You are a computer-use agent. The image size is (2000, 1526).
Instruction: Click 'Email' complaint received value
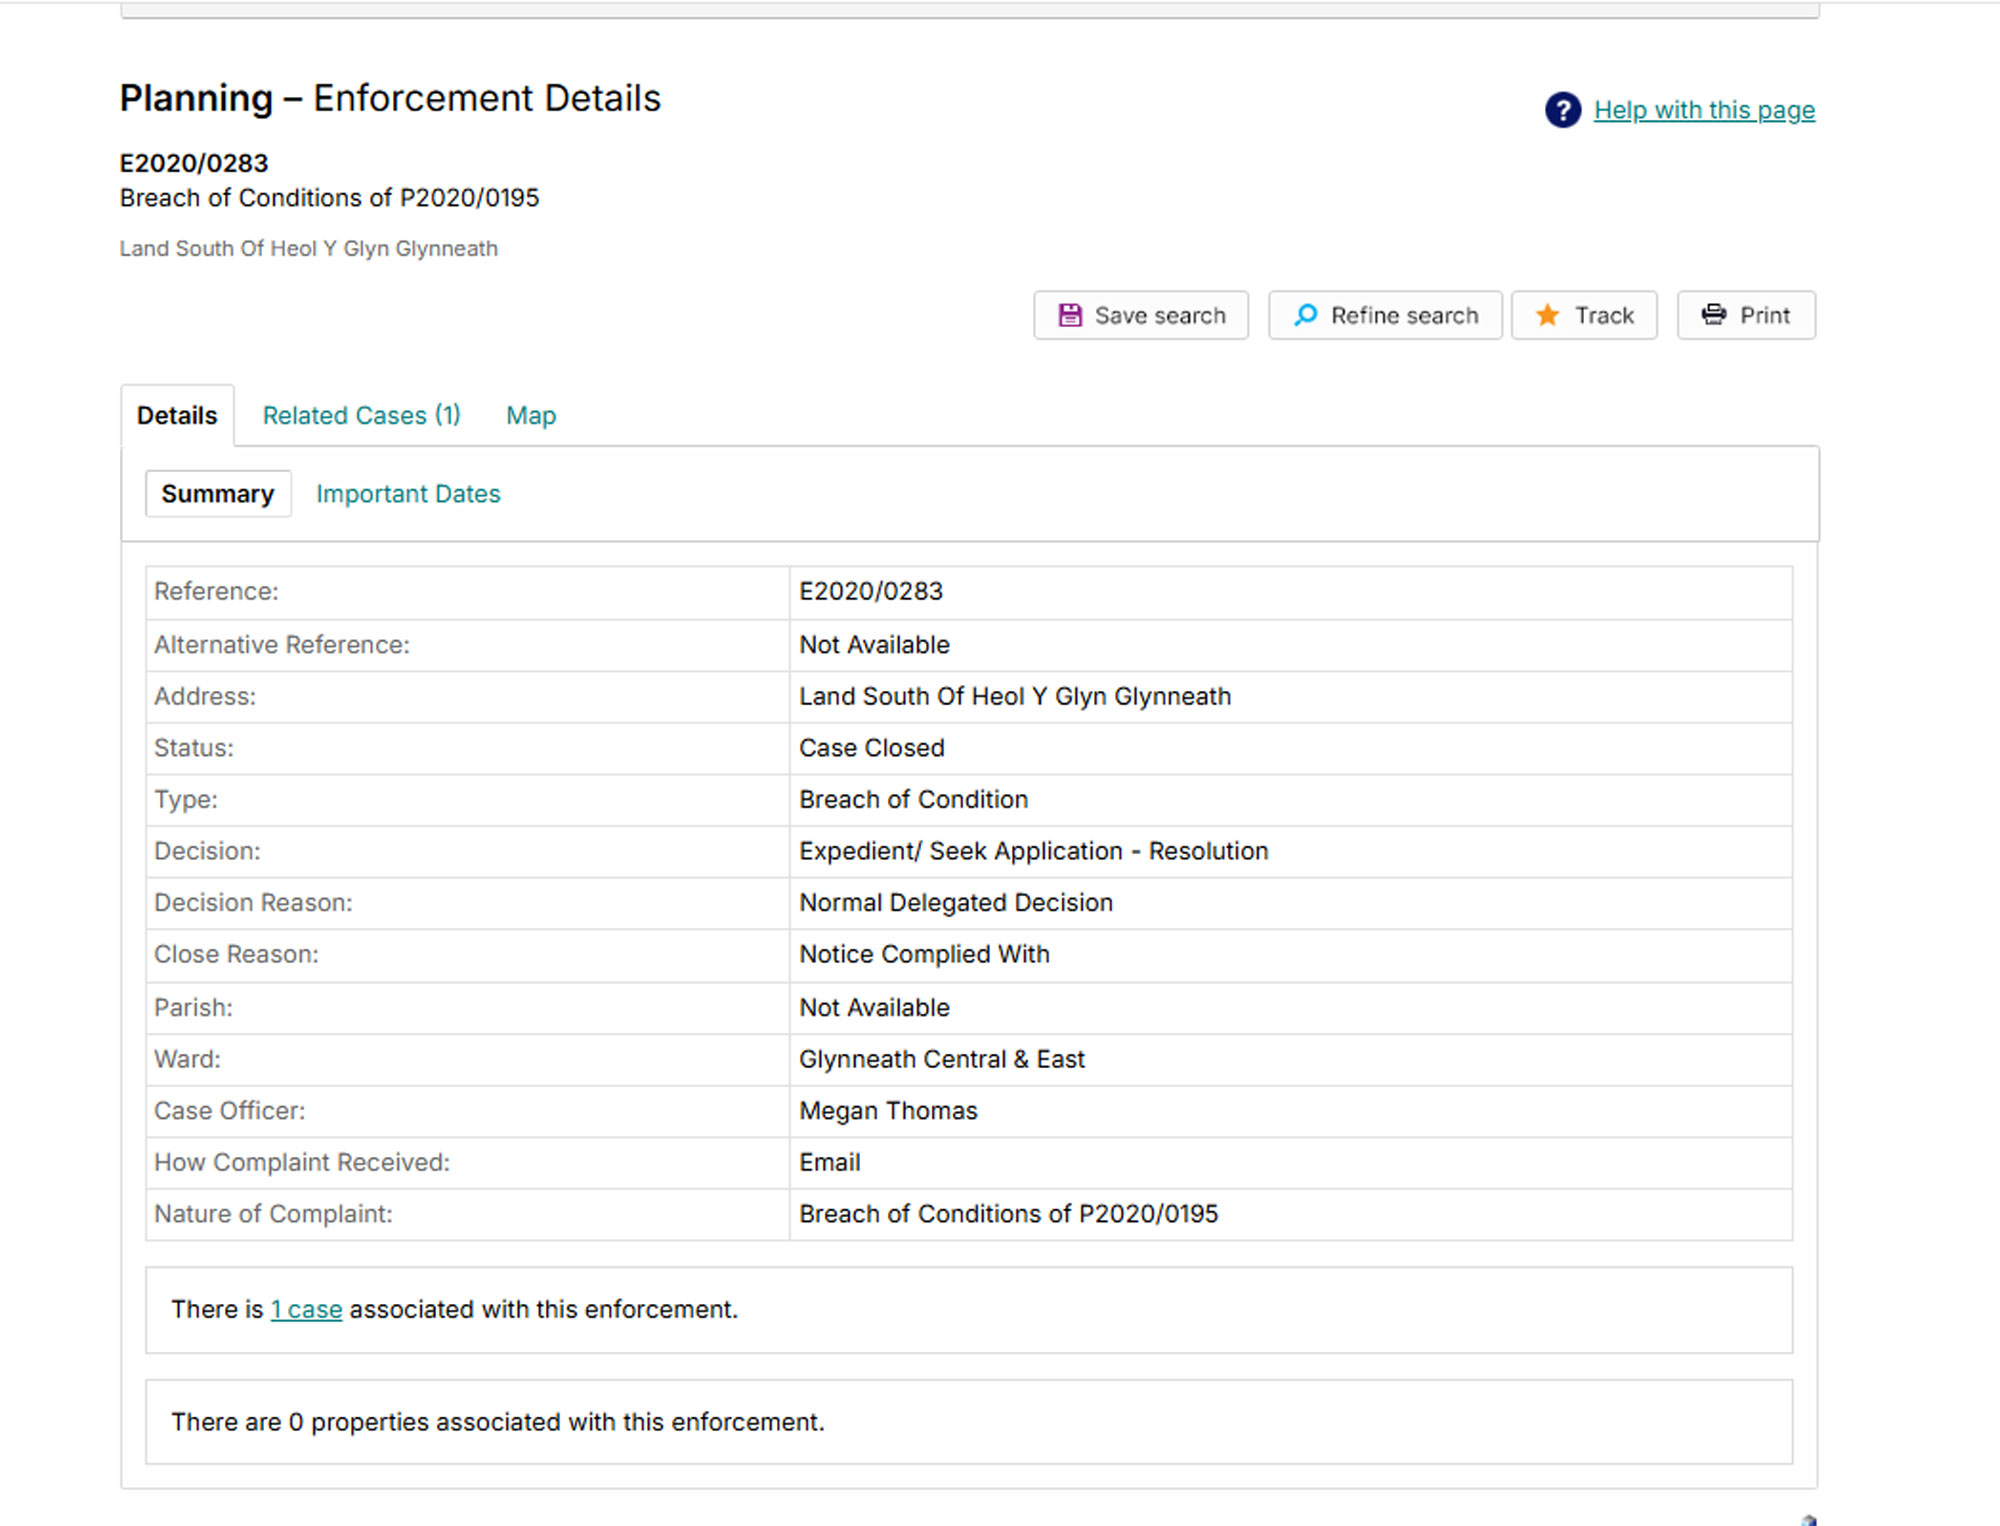(829, 1162)
